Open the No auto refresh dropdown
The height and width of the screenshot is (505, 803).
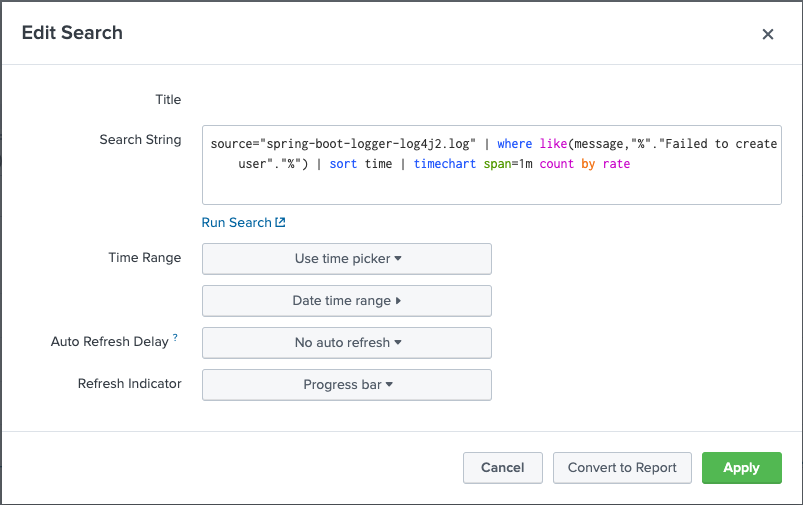point(347,342)
